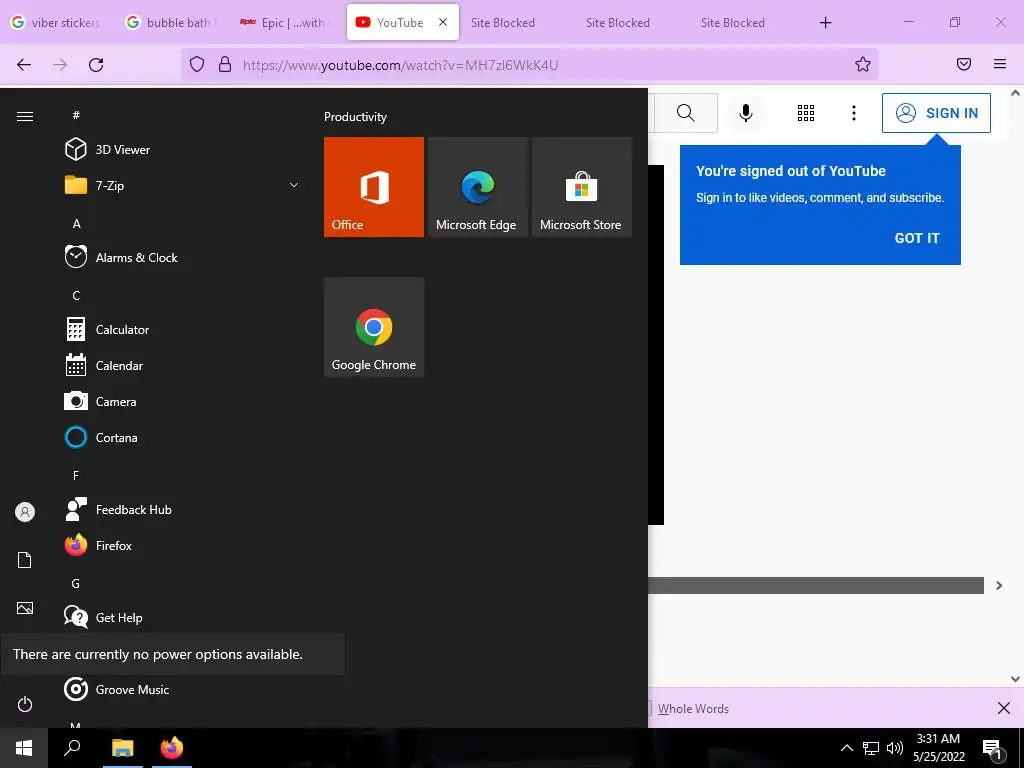
Task: Open the Microsoft Store tile
Action: pos(582,187)
